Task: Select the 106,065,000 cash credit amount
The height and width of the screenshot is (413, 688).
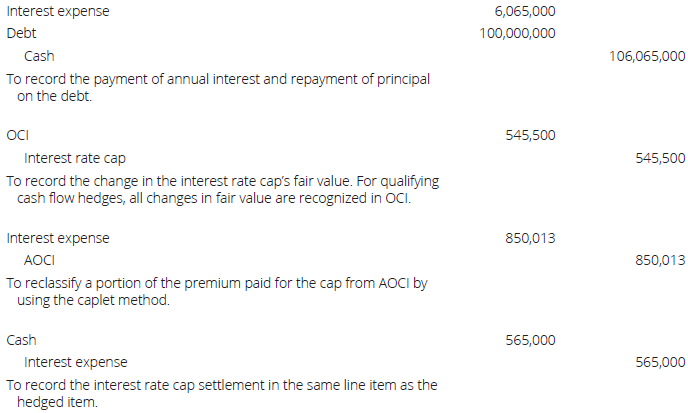Action: pos(647,57)
